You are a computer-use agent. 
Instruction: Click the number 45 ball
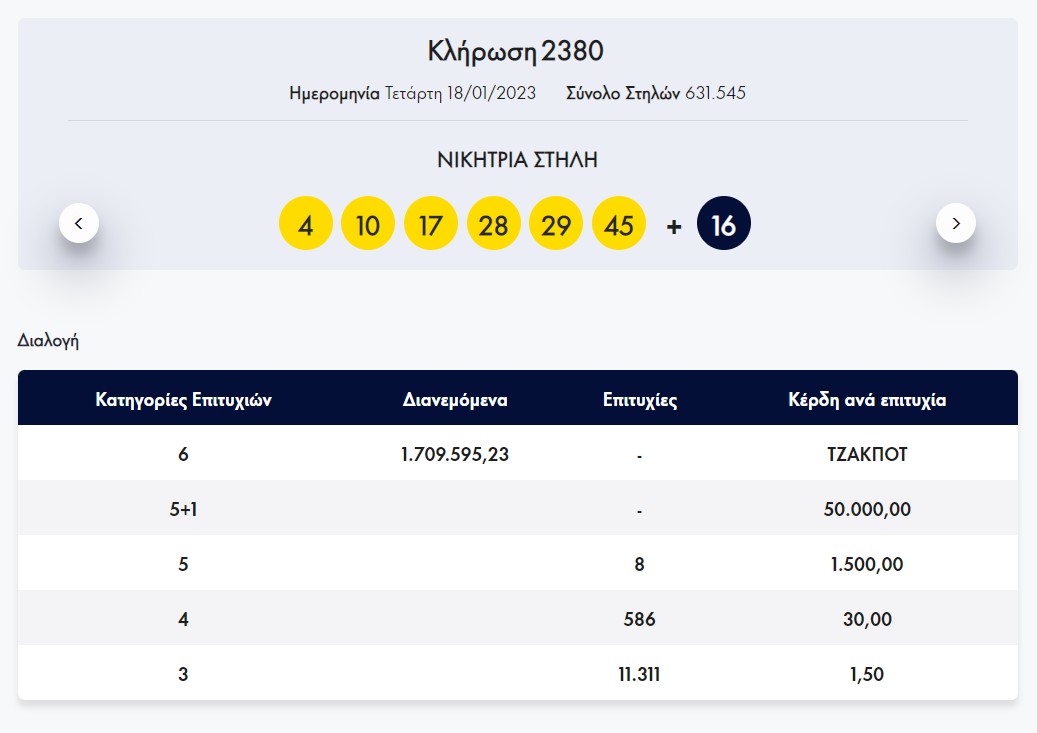(x=619, y=223)
